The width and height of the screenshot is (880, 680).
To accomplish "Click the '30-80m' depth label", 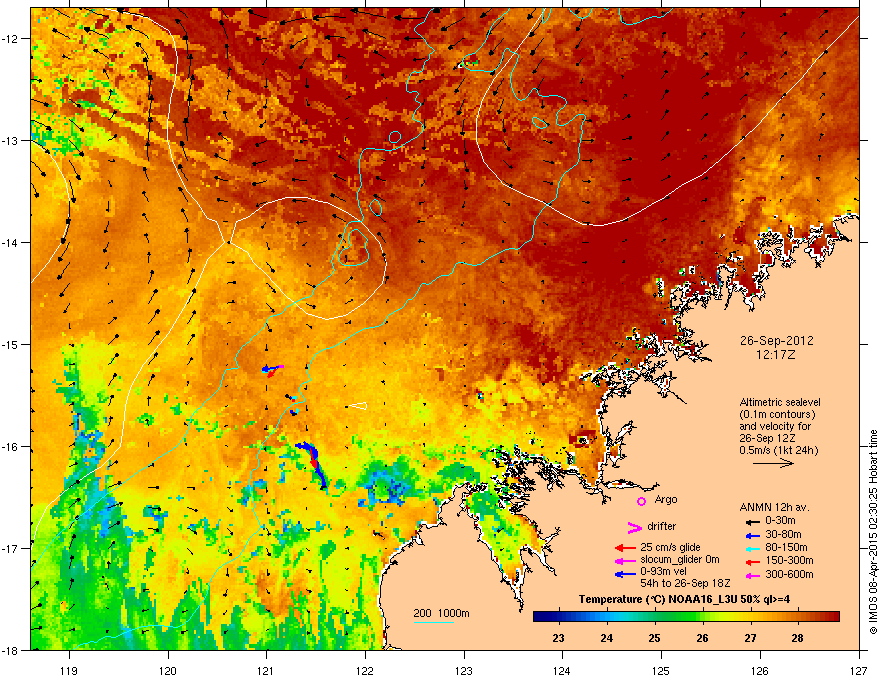I will 783,534.
